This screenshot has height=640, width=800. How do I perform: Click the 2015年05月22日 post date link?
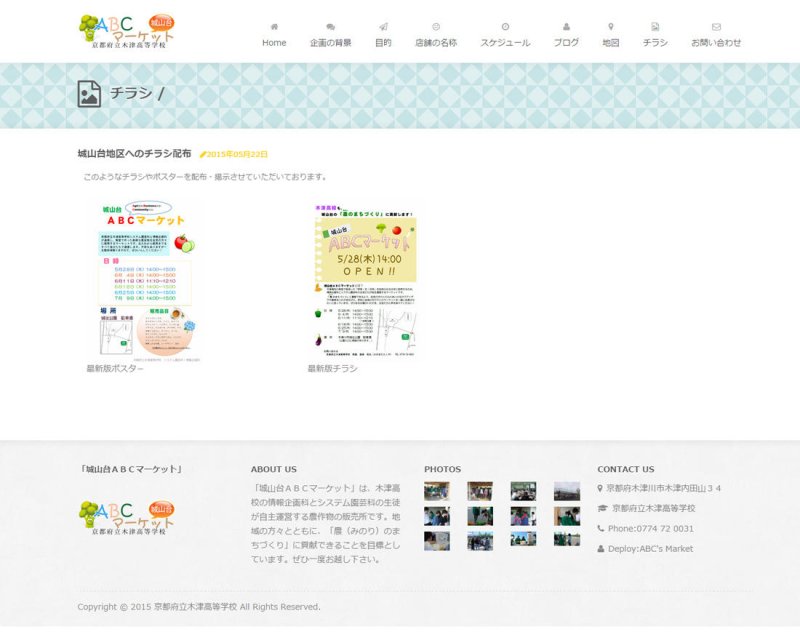point(237,155)
